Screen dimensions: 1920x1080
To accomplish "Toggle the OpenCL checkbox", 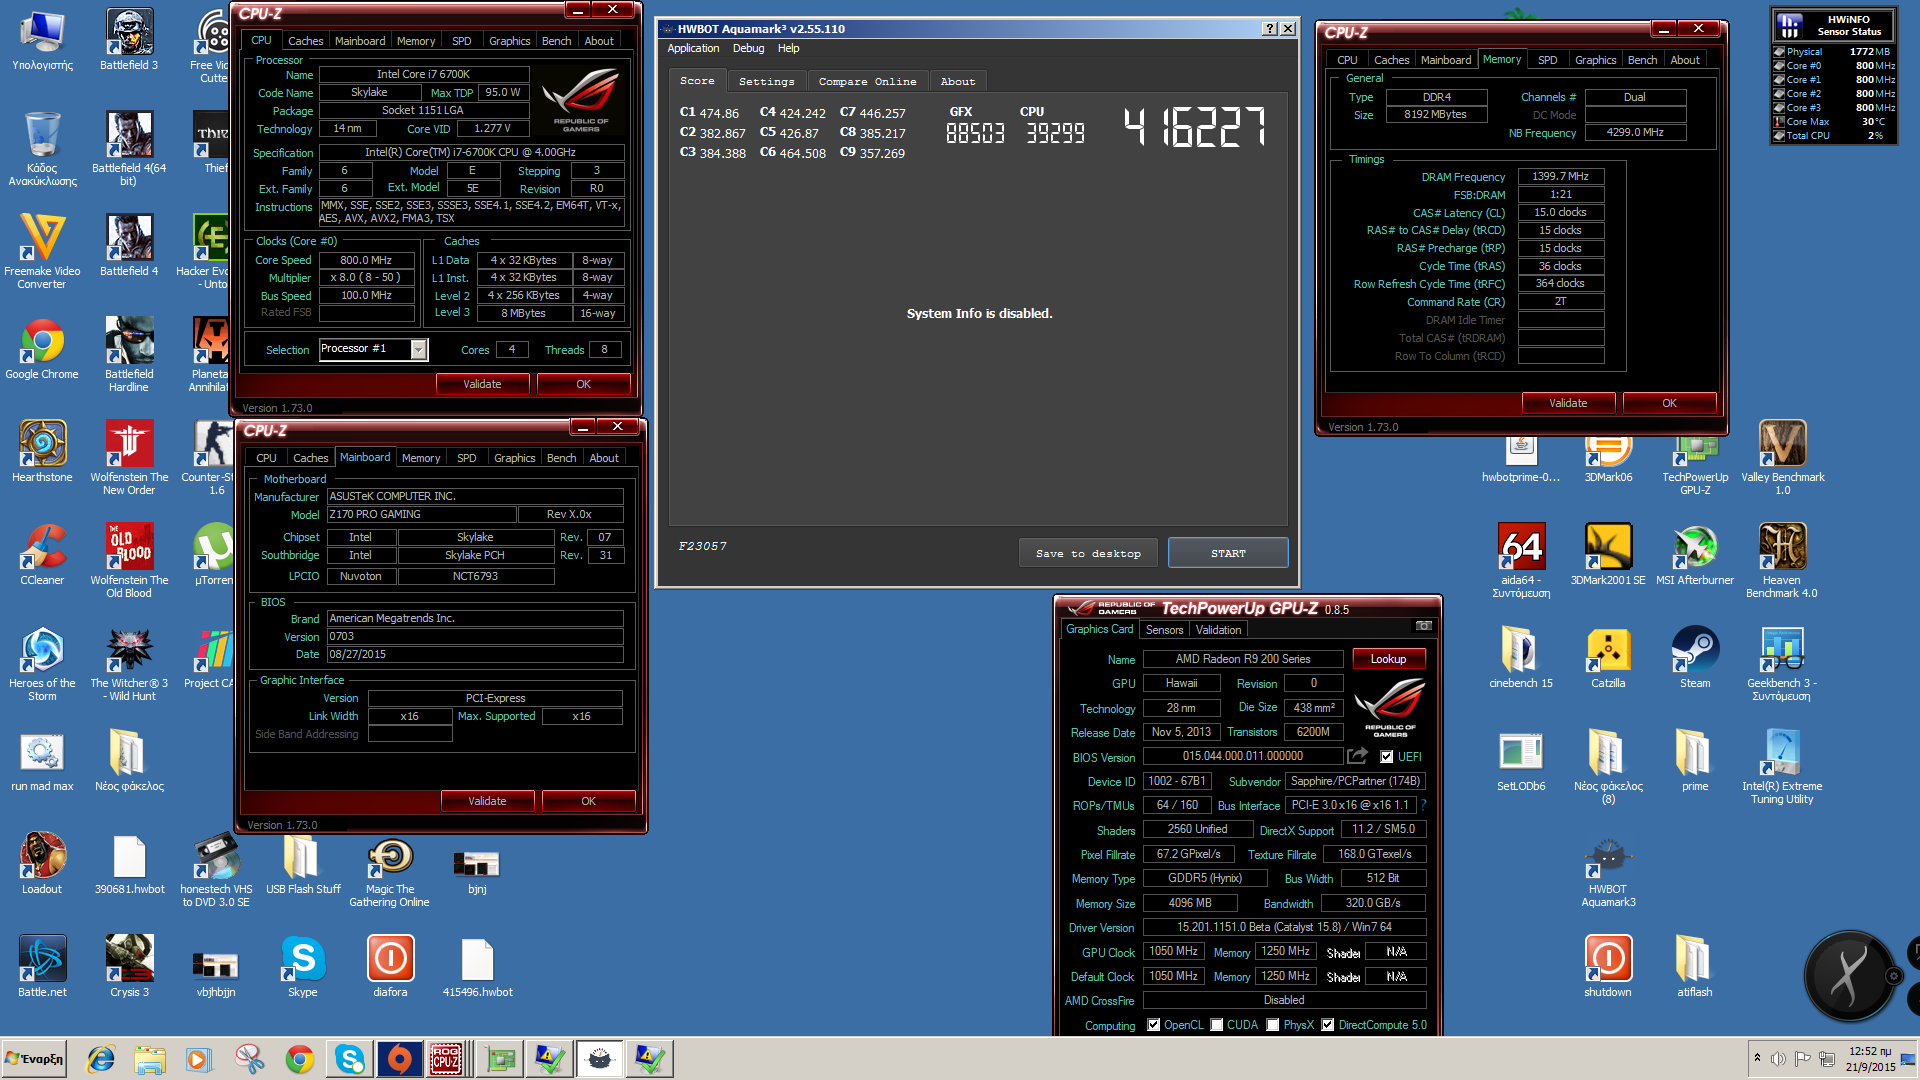I will click(x=1154, y=1025).
